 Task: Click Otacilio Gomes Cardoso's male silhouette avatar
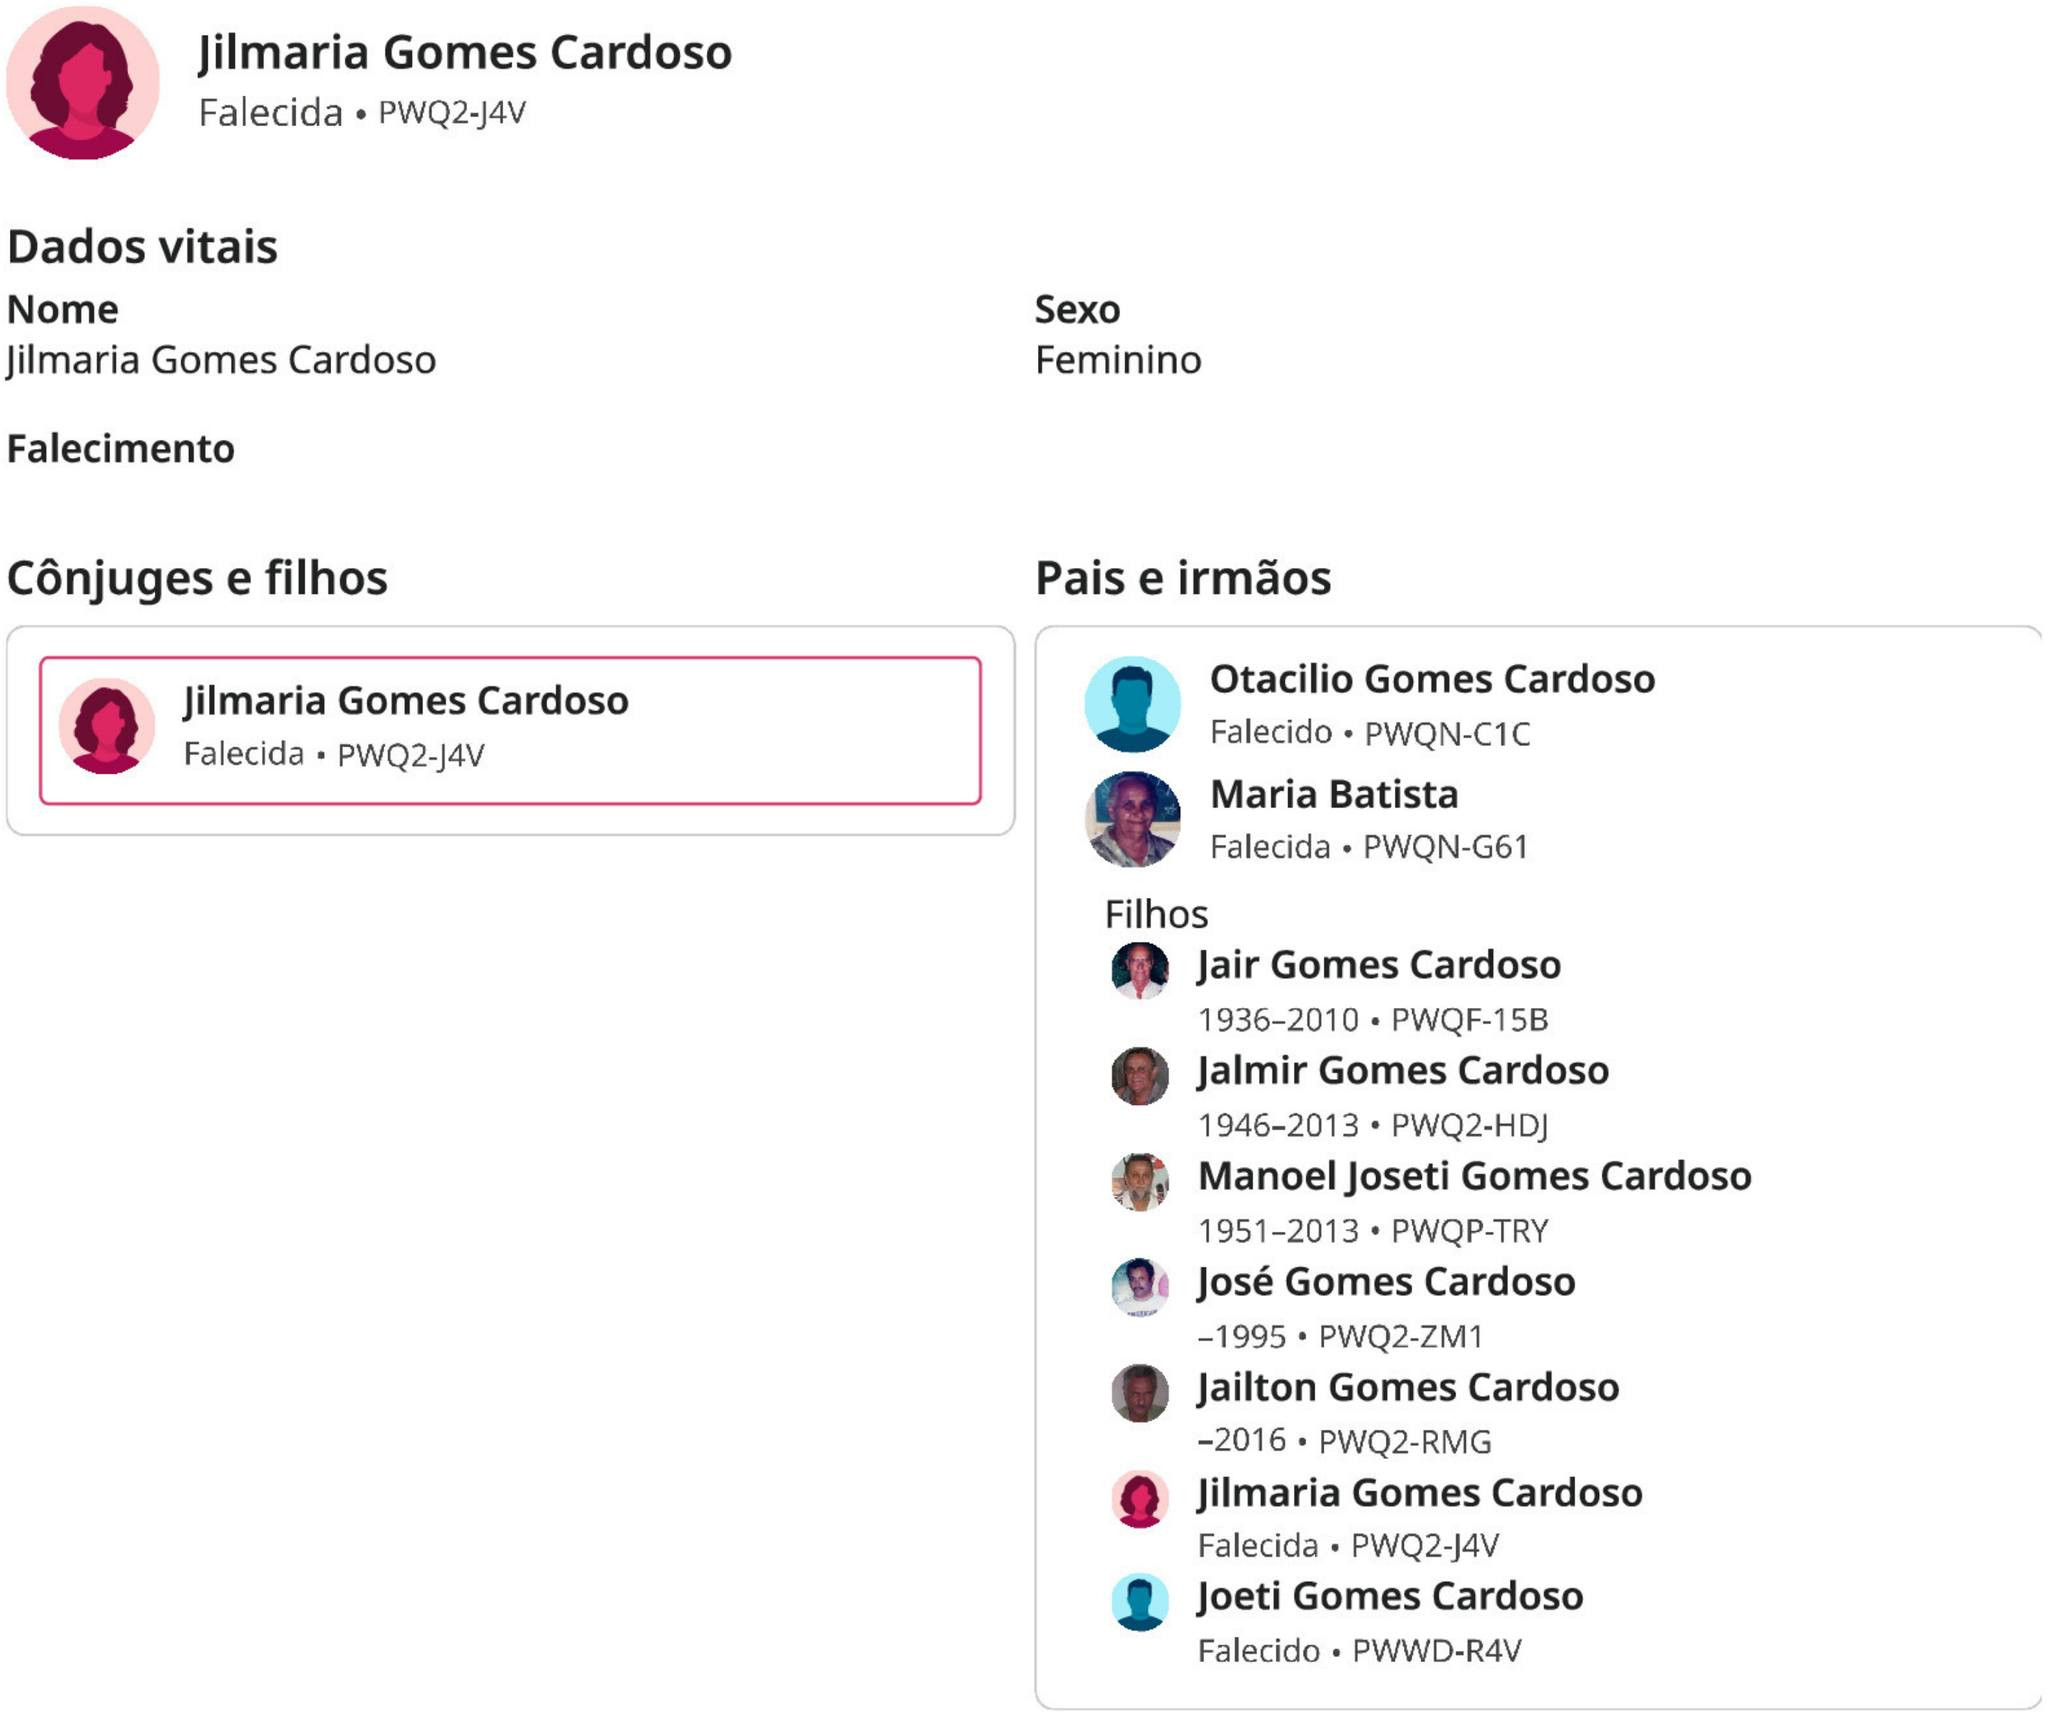[x=1132, y=704]
